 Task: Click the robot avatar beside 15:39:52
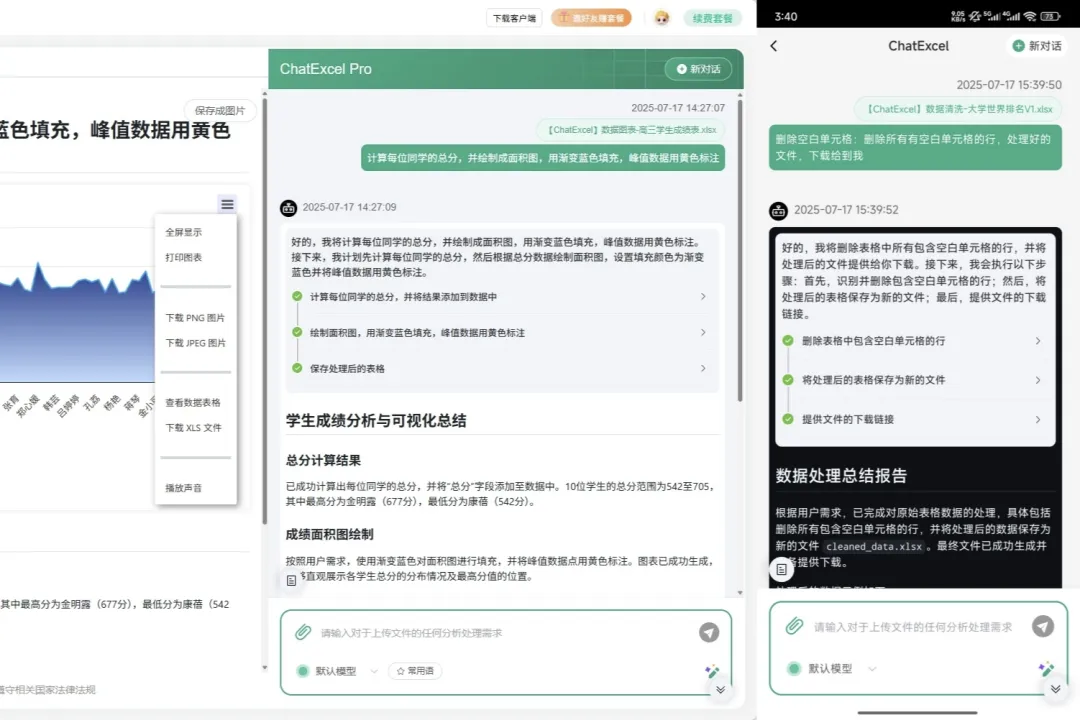778,211
